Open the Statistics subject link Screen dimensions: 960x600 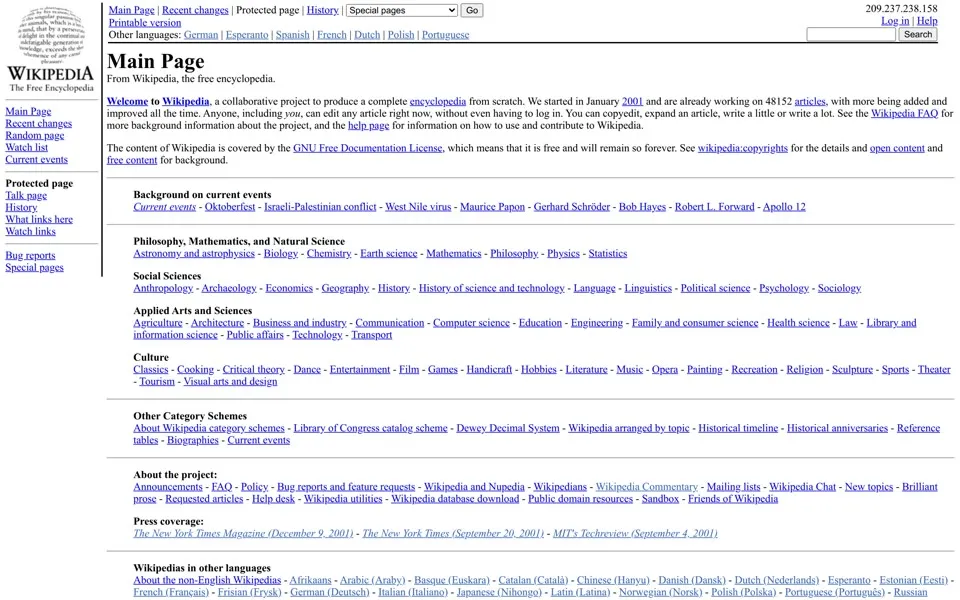coord(608,253)
